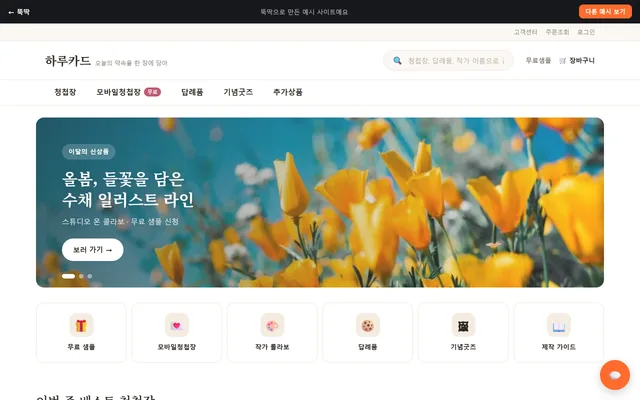Open the 제작 가이드 card label
The image size is (640, 400).
(x=559, y=347)
